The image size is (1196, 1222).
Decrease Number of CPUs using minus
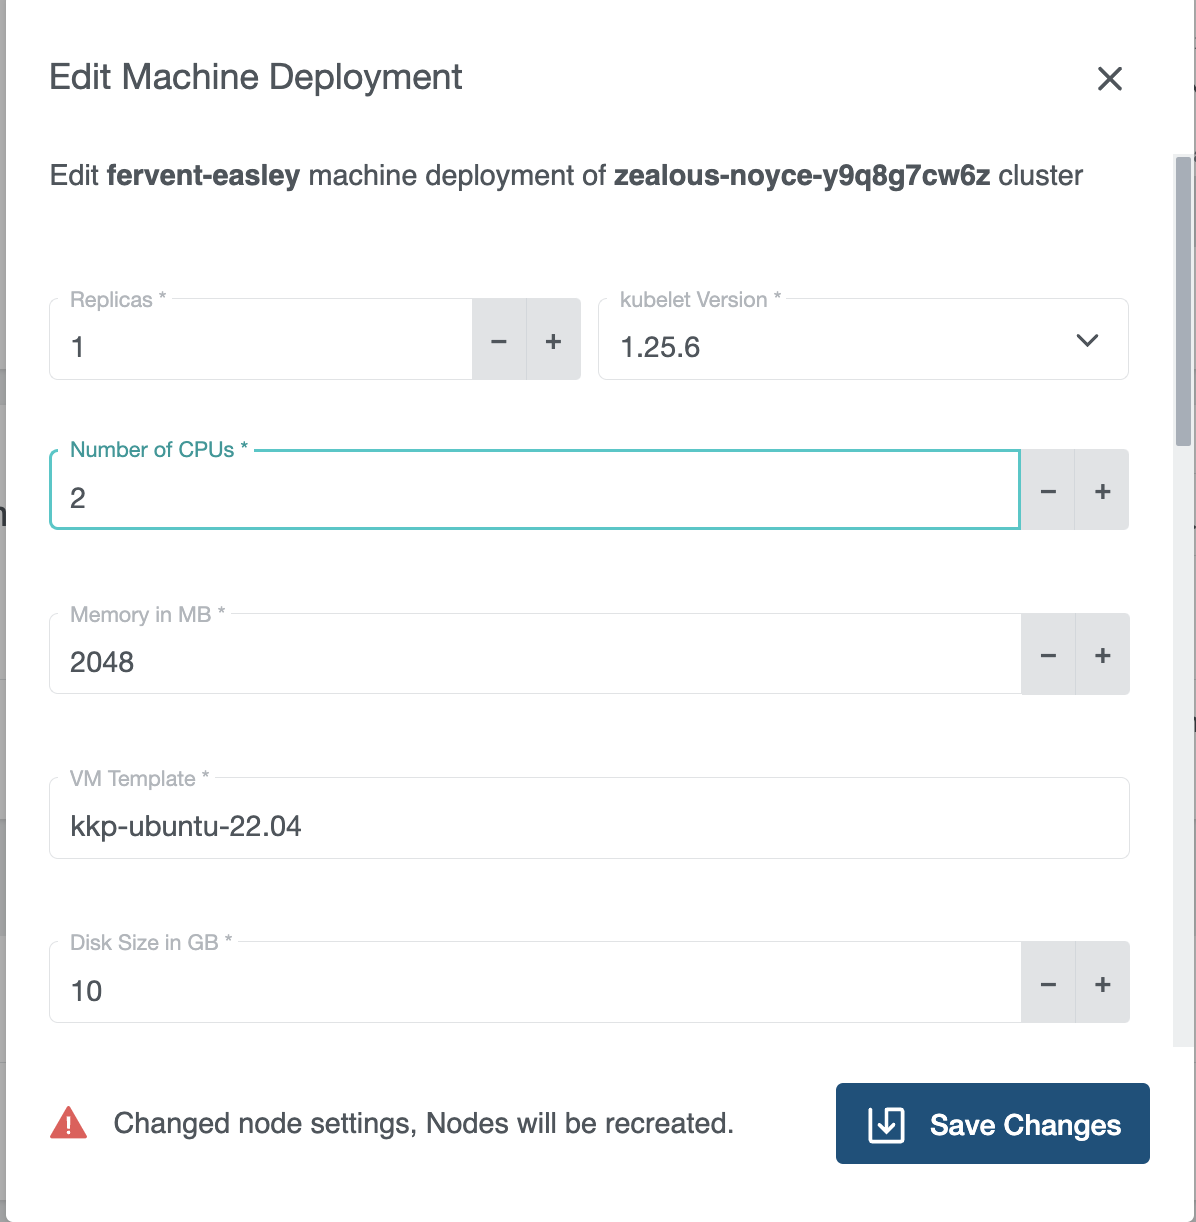coord(1048,491)
